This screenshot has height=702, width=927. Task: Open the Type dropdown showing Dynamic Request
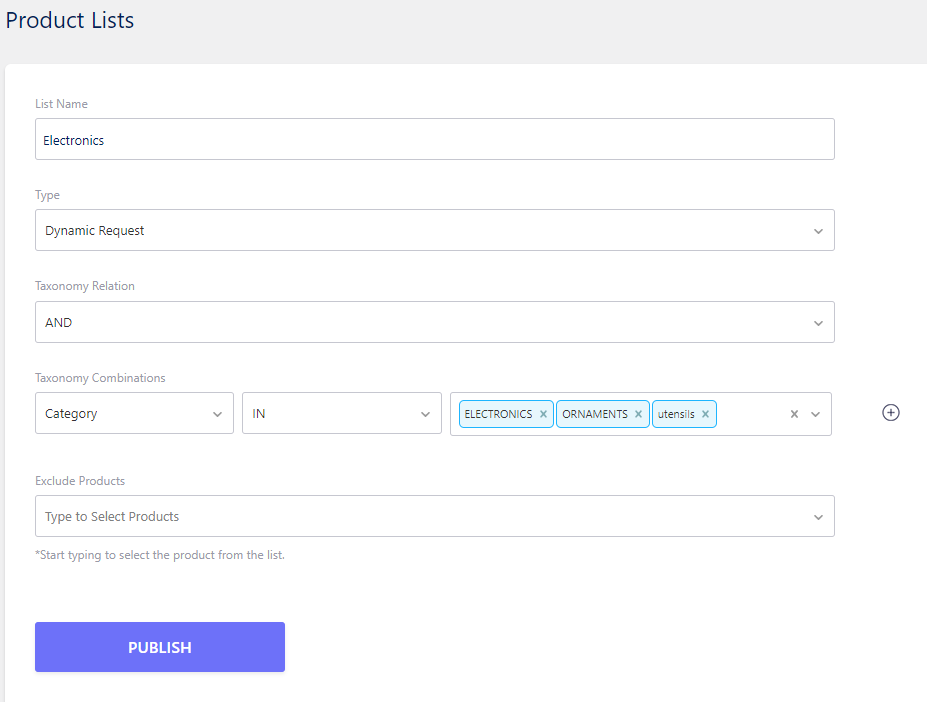[x=435, y=230]
